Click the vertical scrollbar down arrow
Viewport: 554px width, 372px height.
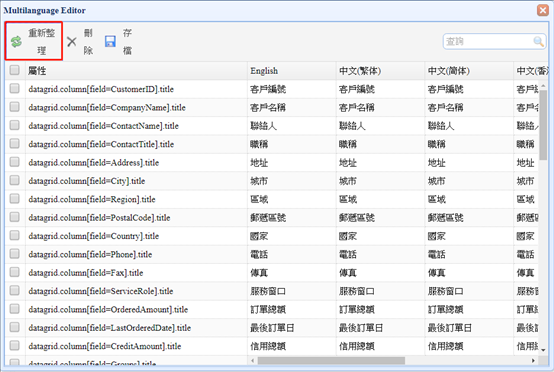pos(543,350)
